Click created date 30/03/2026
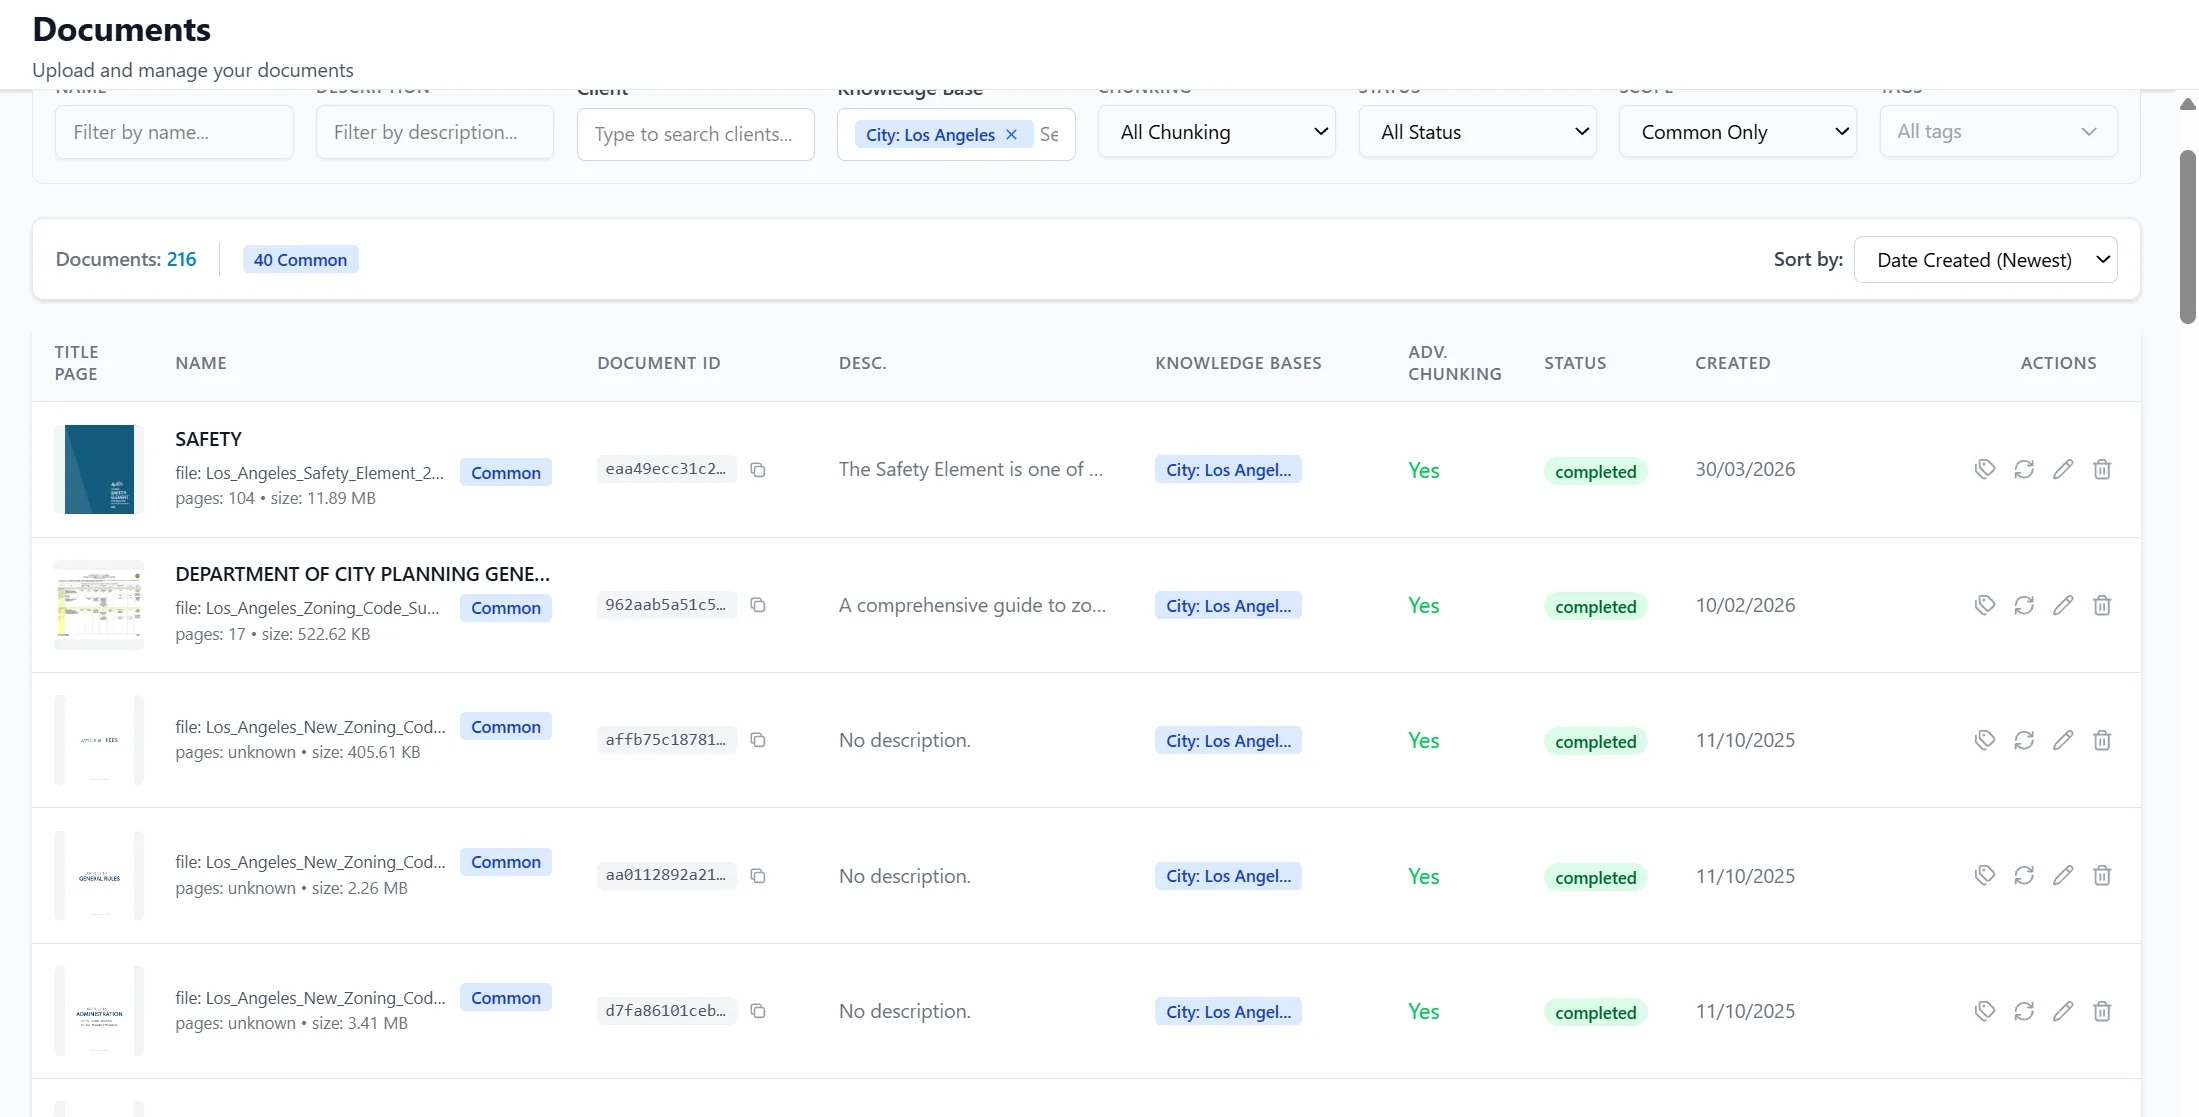 (x=1745, y=469)
